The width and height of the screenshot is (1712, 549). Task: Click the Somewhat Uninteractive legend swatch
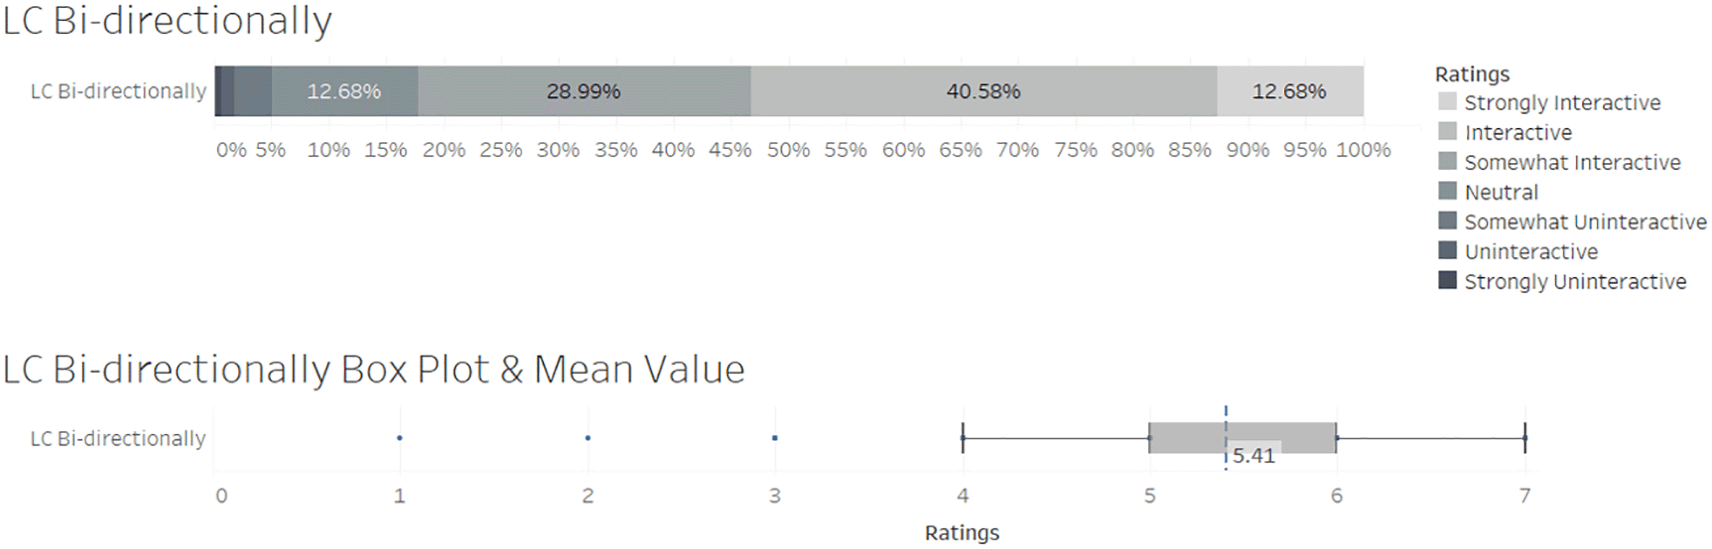(1447, 221)
